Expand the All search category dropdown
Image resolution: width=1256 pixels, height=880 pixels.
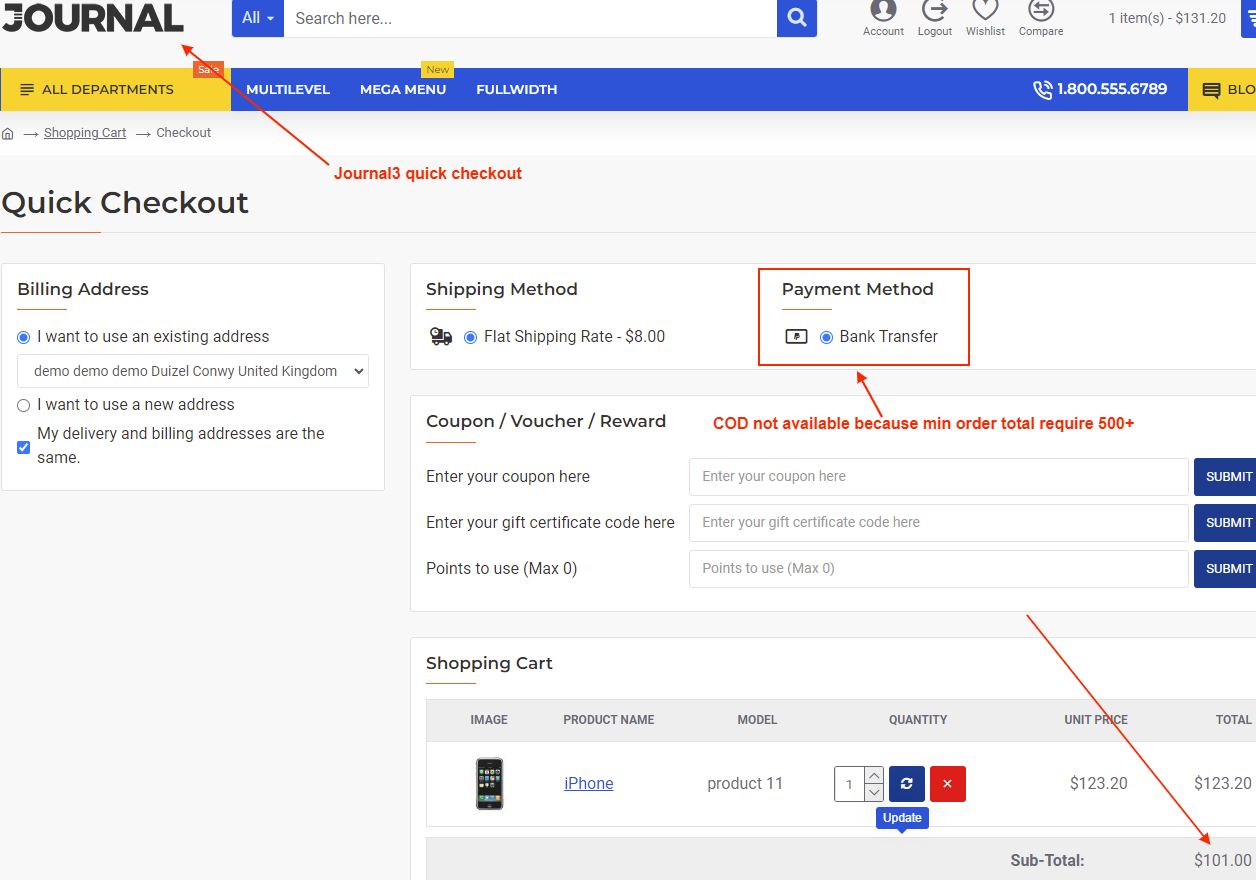tap(258, 18)
